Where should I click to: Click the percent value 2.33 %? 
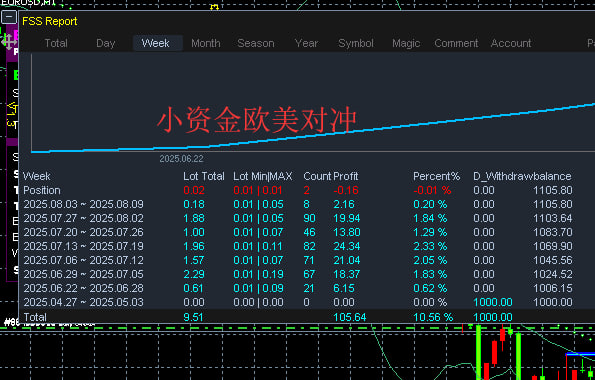tap(430, 246)
